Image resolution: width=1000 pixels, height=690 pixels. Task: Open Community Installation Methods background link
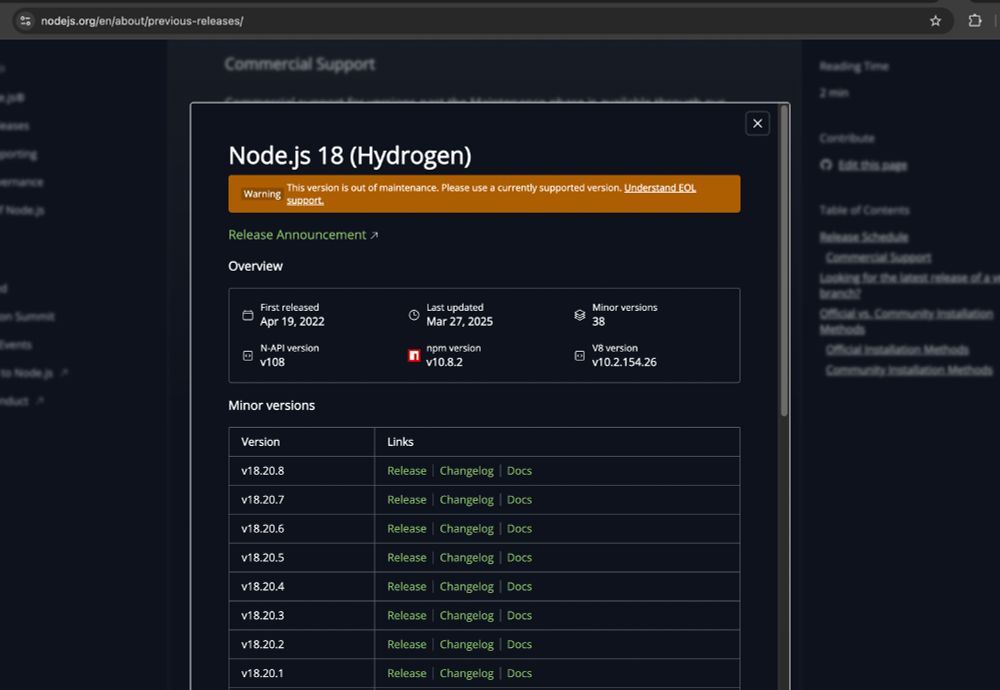909,370
